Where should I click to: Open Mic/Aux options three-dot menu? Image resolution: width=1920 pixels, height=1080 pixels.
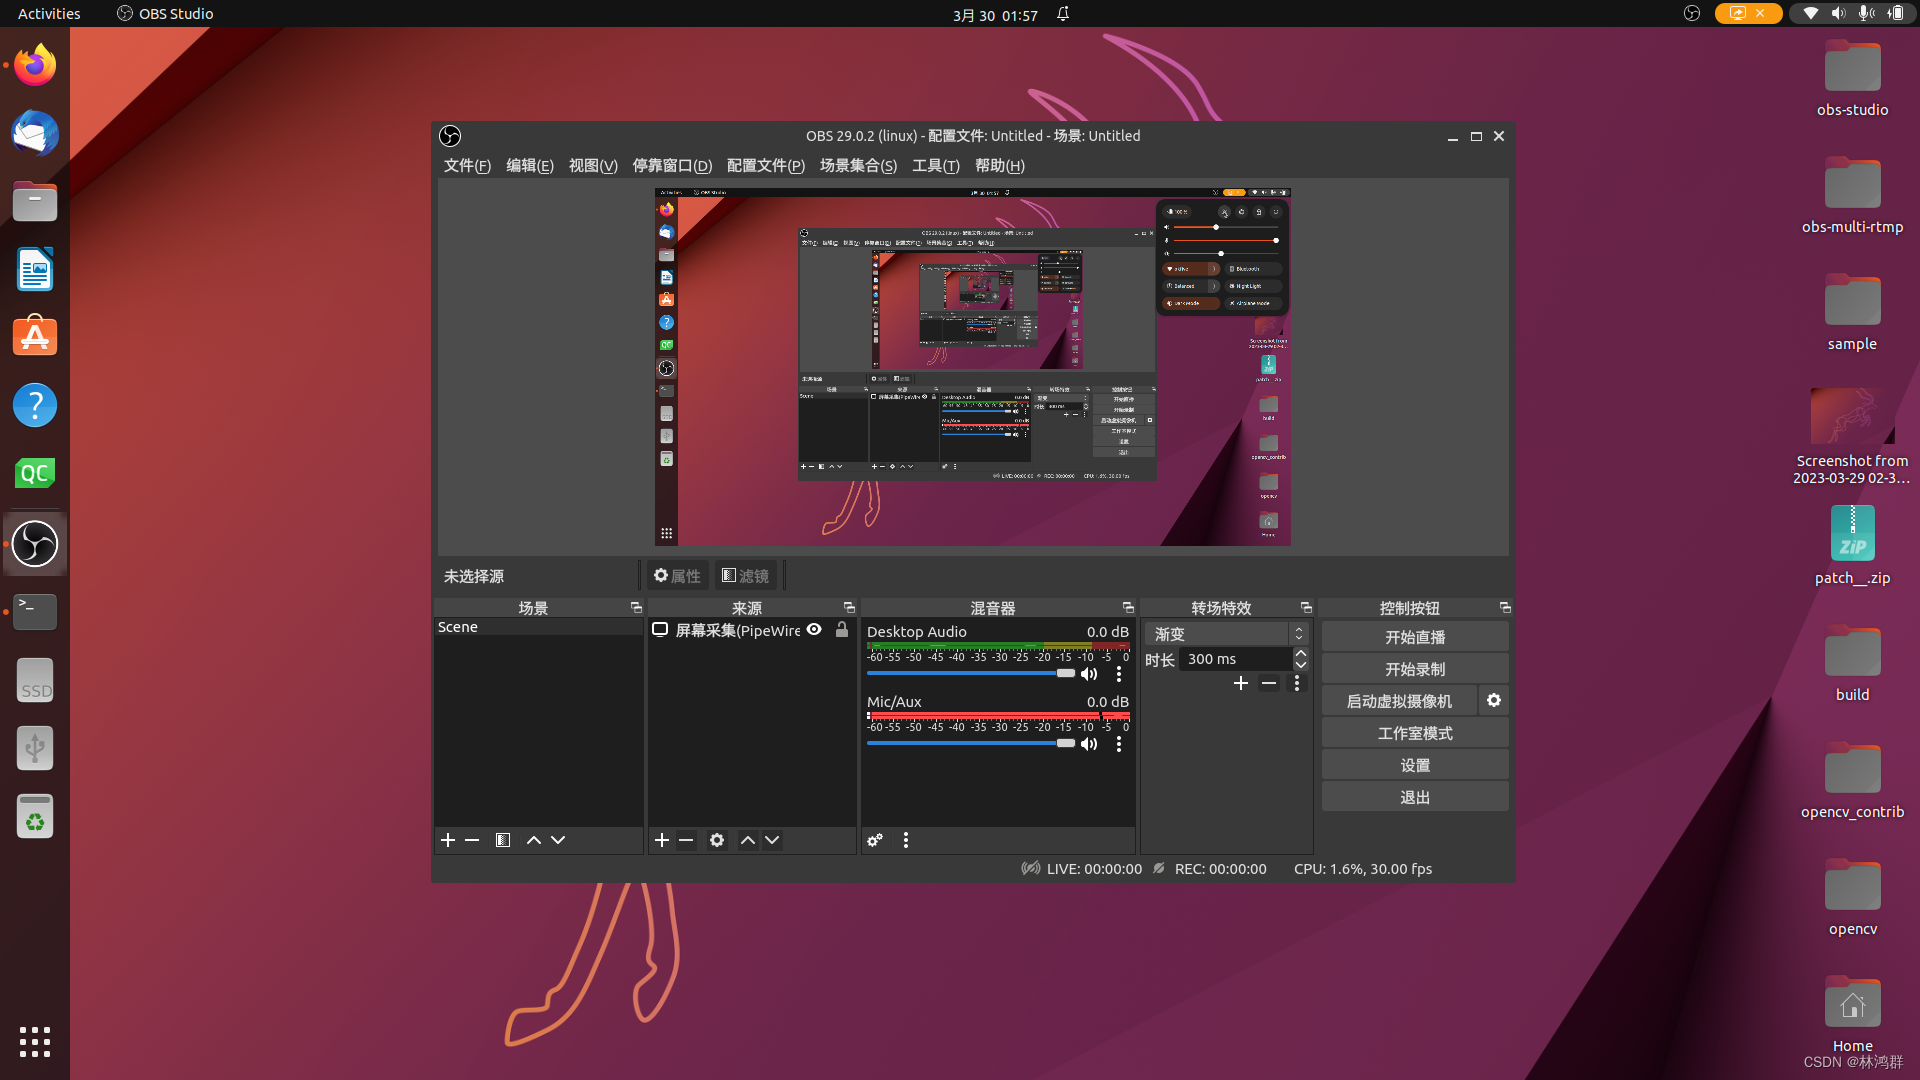[1119, 744]
